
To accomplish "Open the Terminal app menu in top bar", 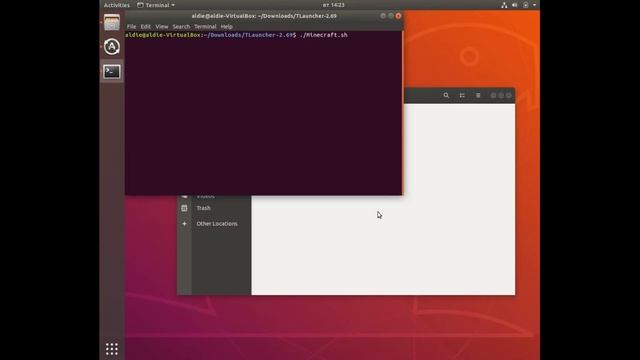I will point(156,5).
